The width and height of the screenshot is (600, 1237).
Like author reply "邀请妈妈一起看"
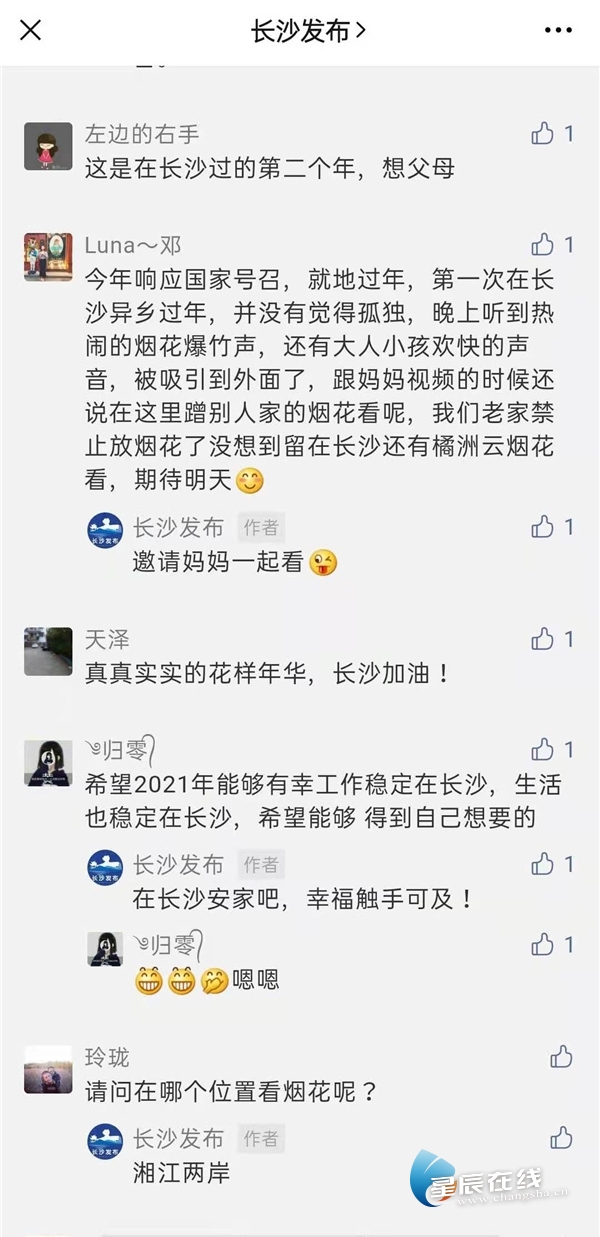pos(543,527)
